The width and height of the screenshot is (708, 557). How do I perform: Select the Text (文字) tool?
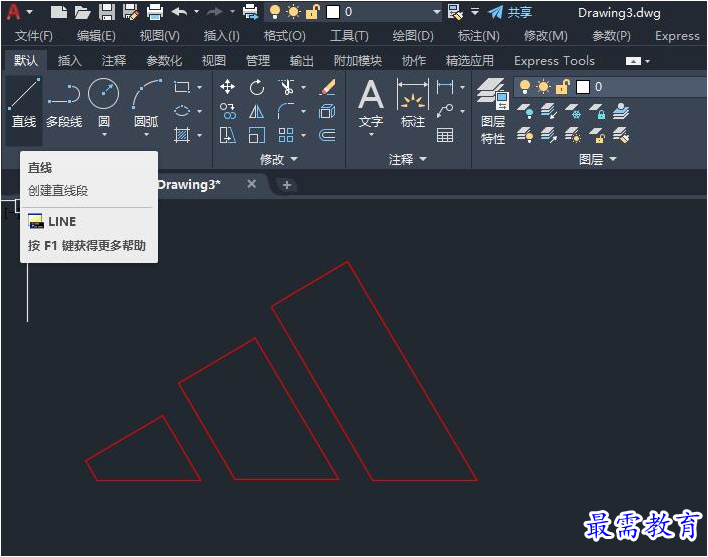click(x=371, y=103)
